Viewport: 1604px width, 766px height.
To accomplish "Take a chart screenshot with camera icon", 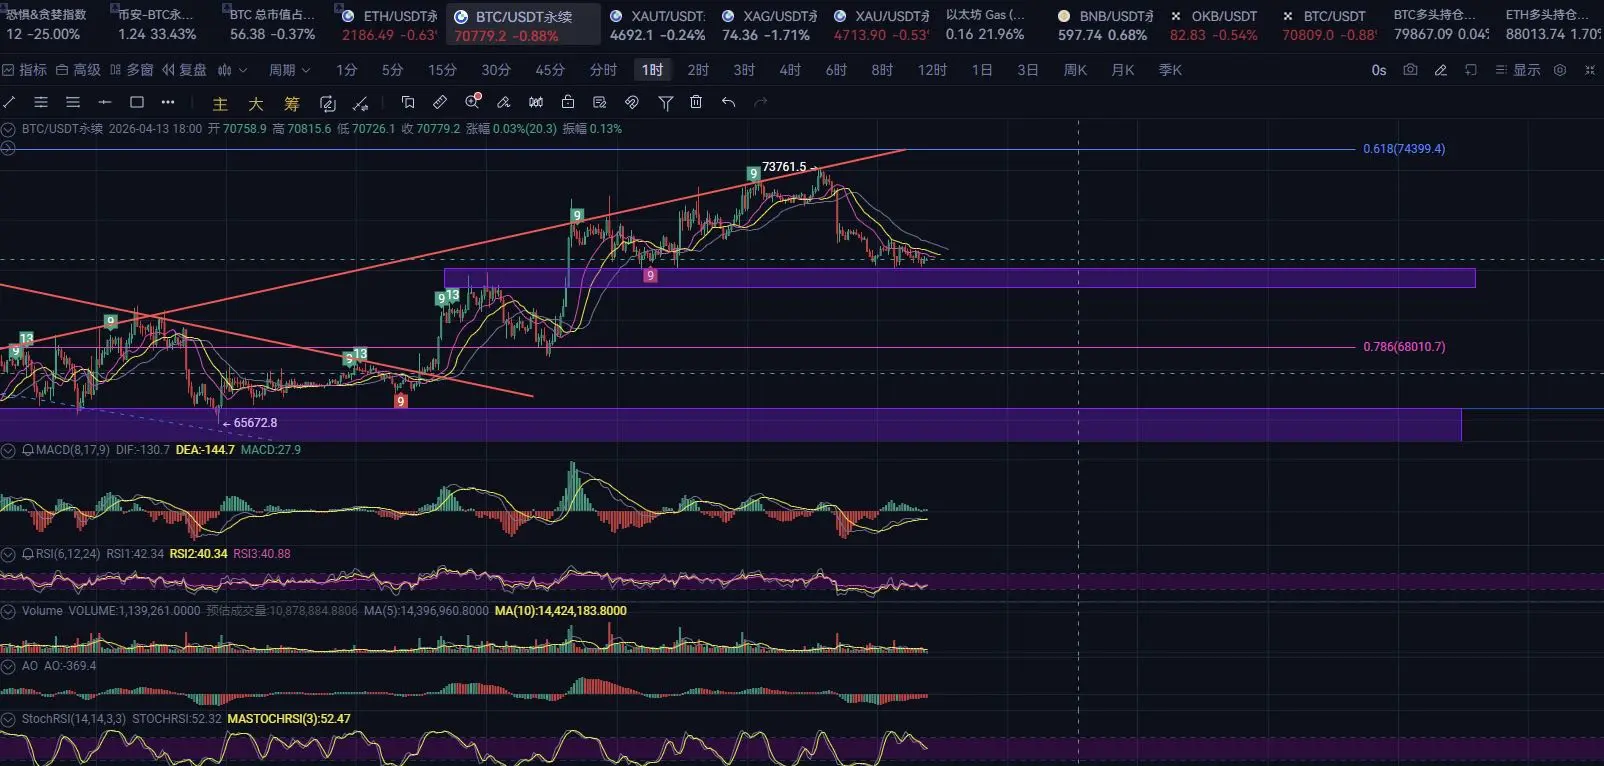I will [1410, 70].
